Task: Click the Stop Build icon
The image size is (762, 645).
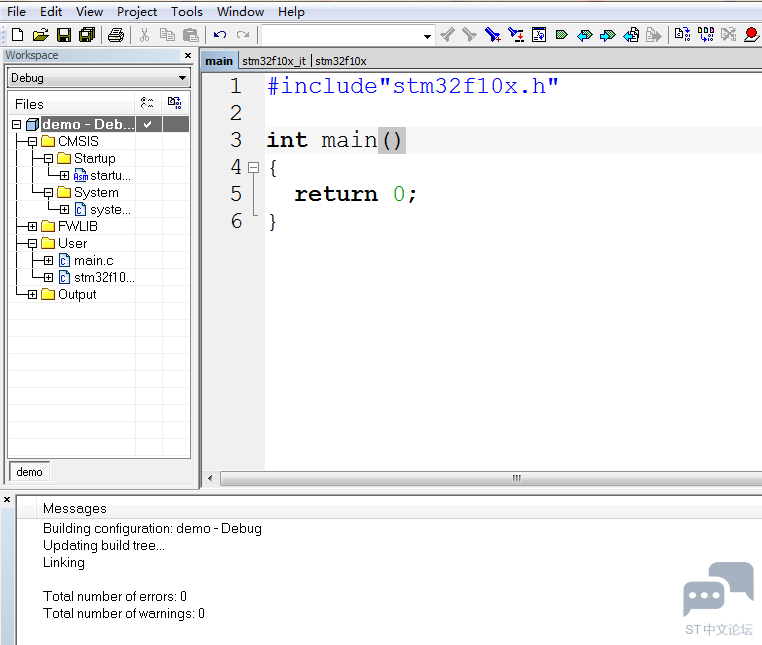Action: (x=728, y=35)
